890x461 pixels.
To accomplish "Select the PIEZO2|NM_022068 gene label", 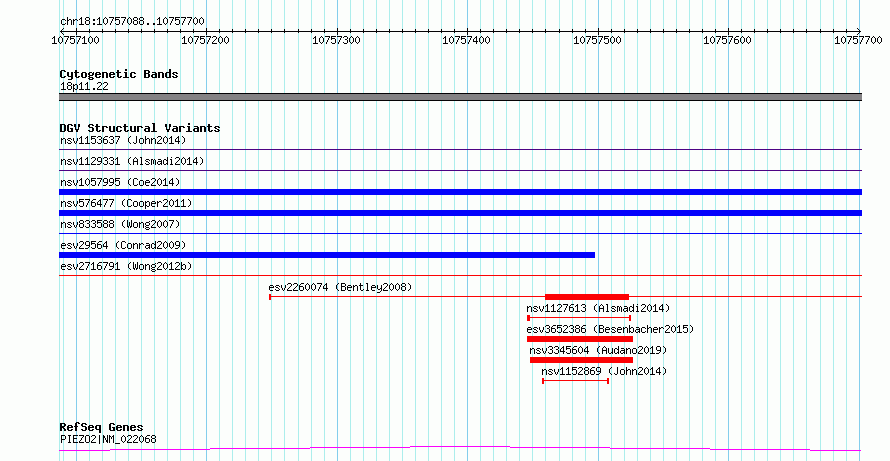I will point(108,439).
